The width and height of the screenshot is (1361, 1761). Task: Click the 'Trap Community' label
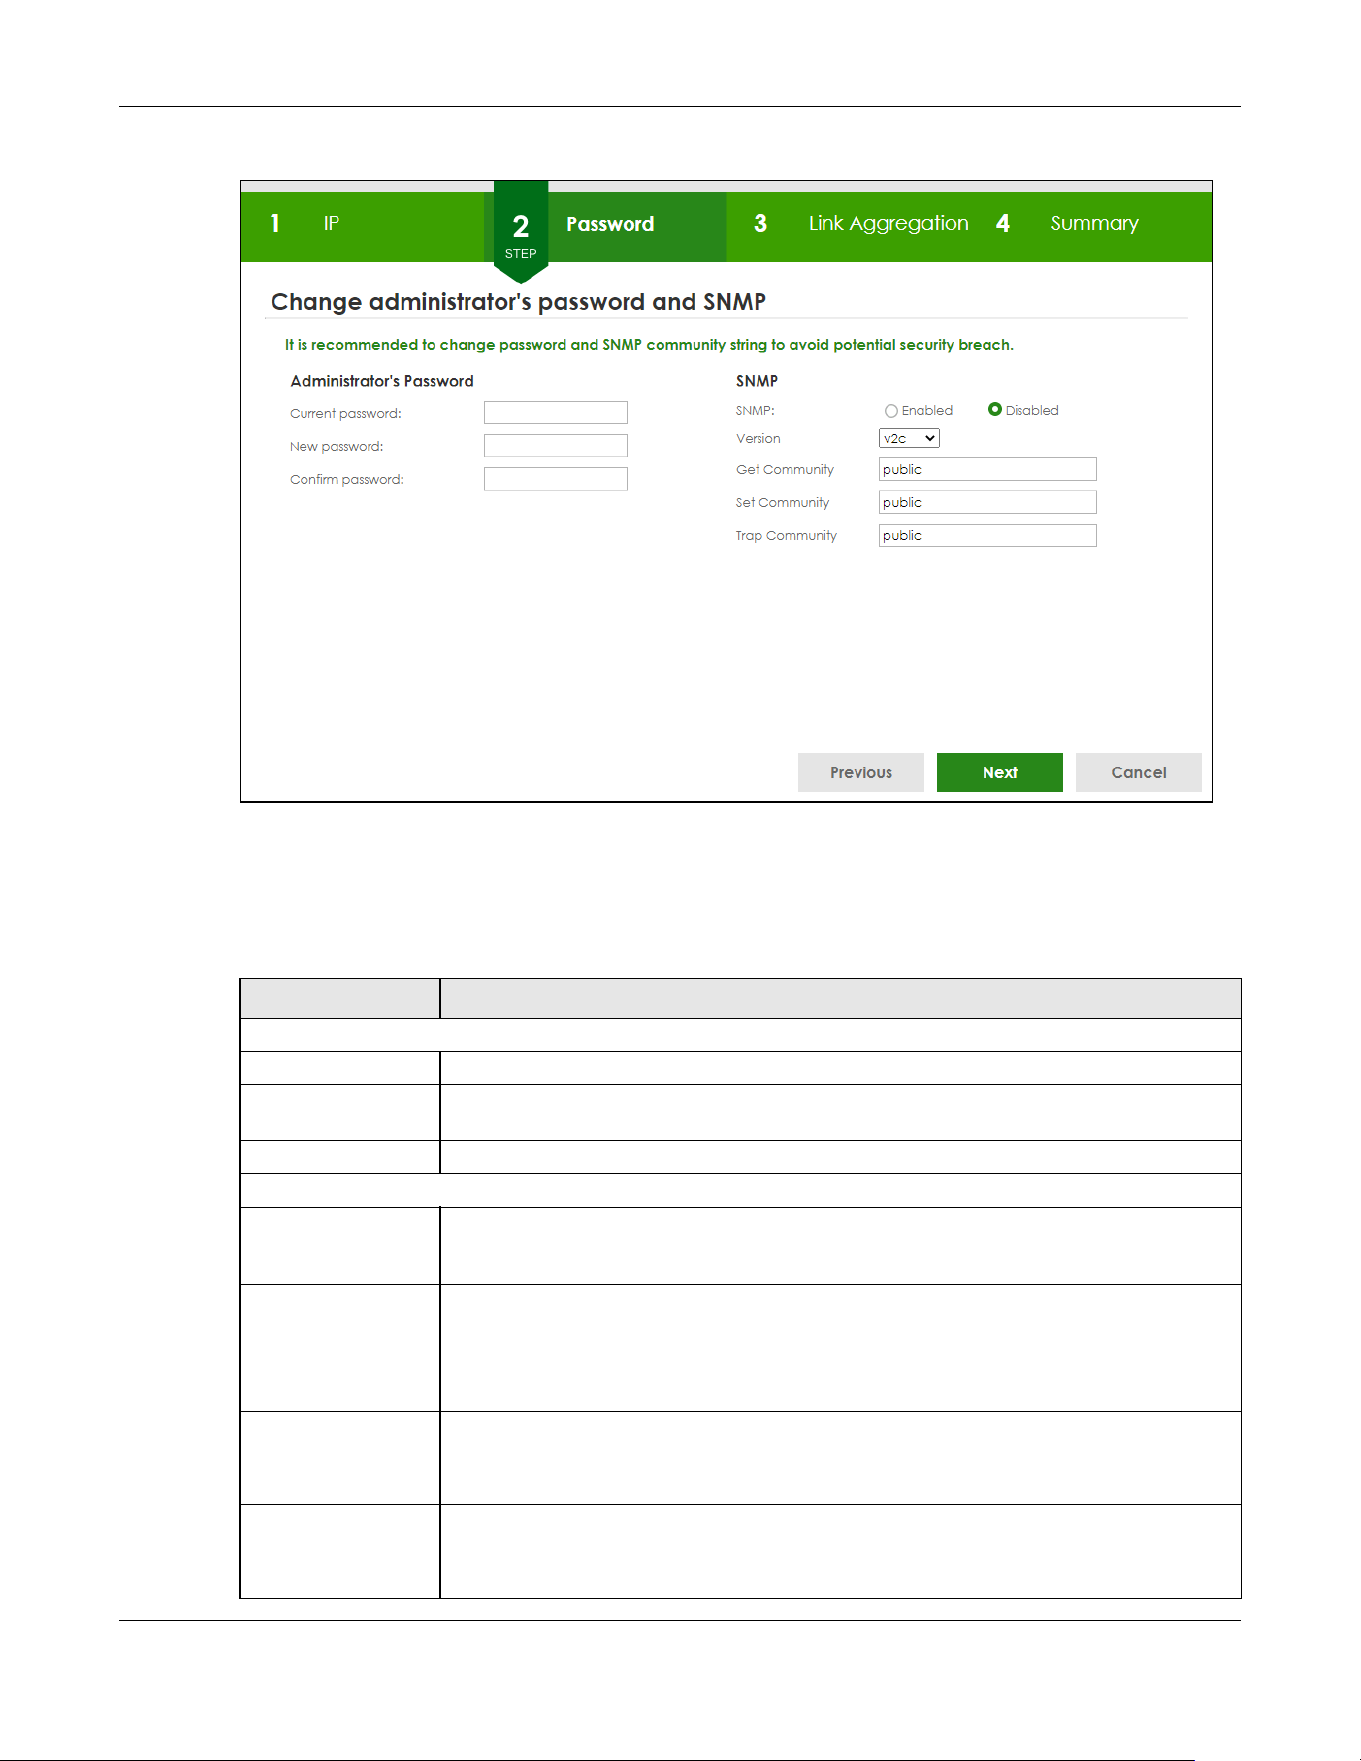coord(786,536)
